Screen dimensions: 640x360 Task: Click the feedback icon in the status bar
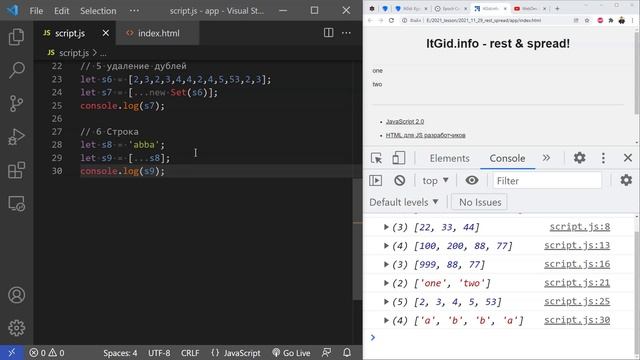tap(327, 353)
